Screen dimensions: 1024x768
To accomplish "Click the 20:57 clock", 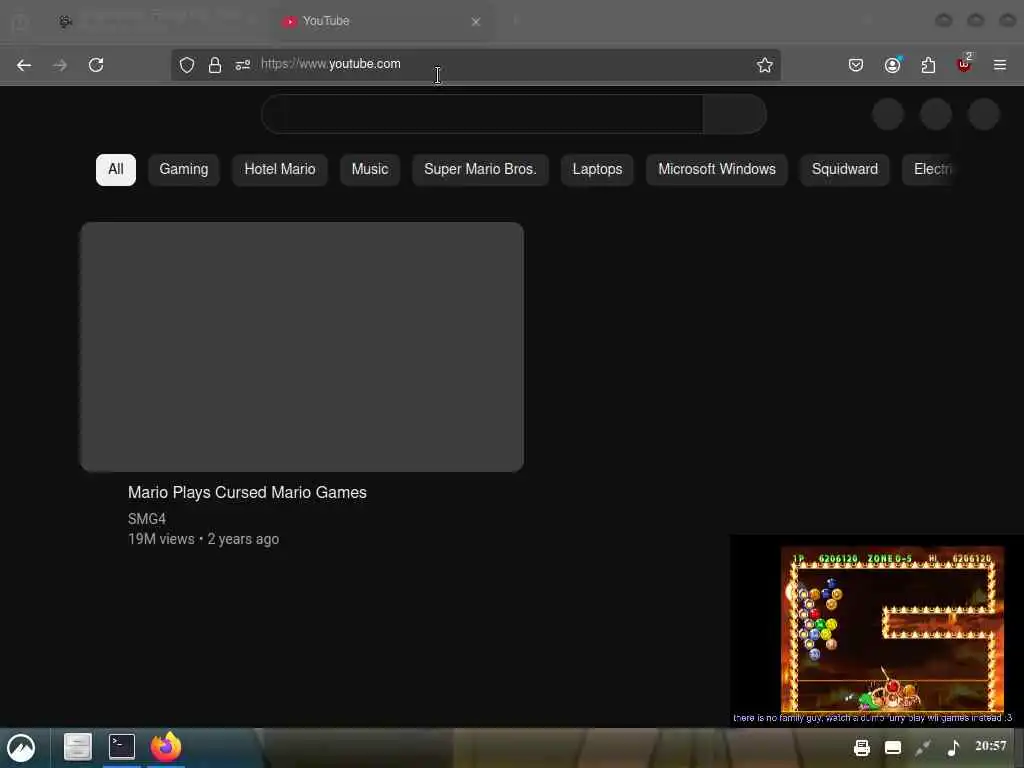I will click(x=991, y=746).
